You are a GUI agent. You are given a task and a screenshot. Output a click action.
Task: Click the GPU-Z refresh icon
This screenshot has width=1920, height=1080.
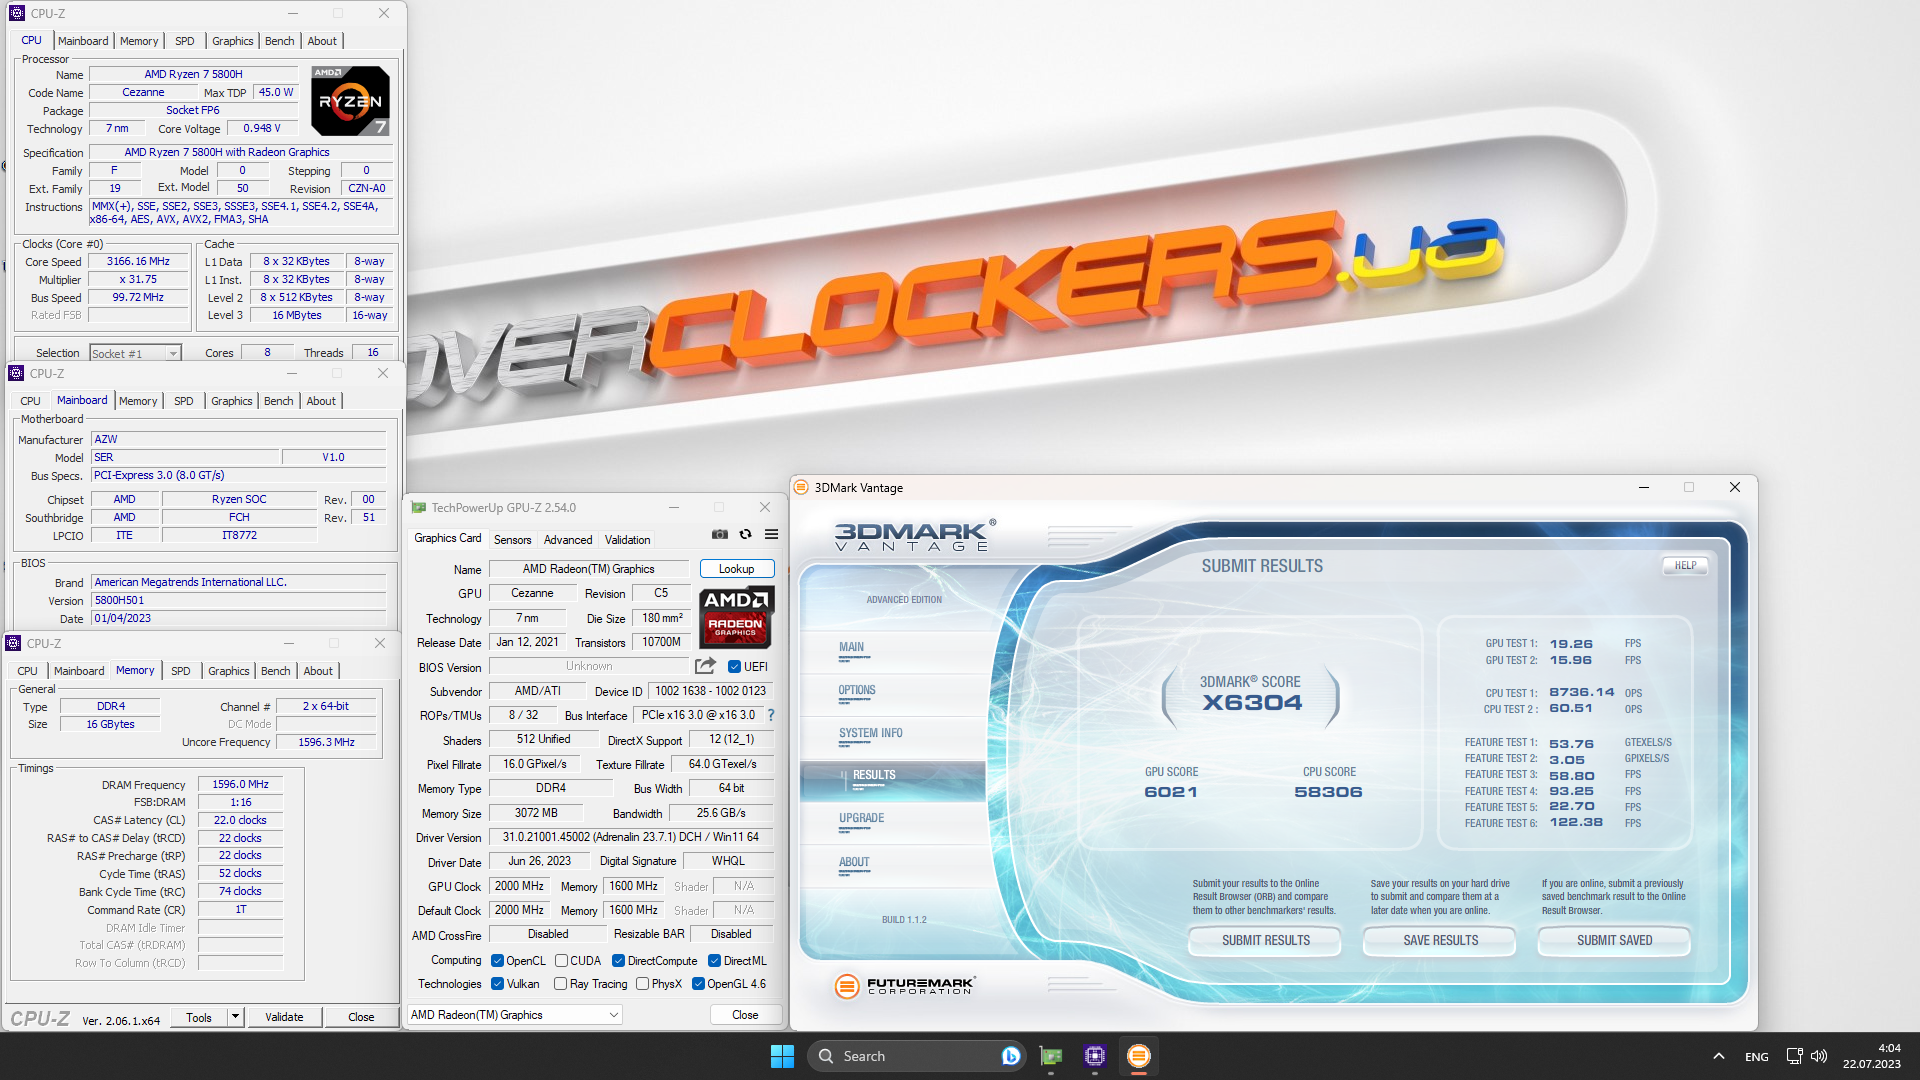tap(745, 534)
